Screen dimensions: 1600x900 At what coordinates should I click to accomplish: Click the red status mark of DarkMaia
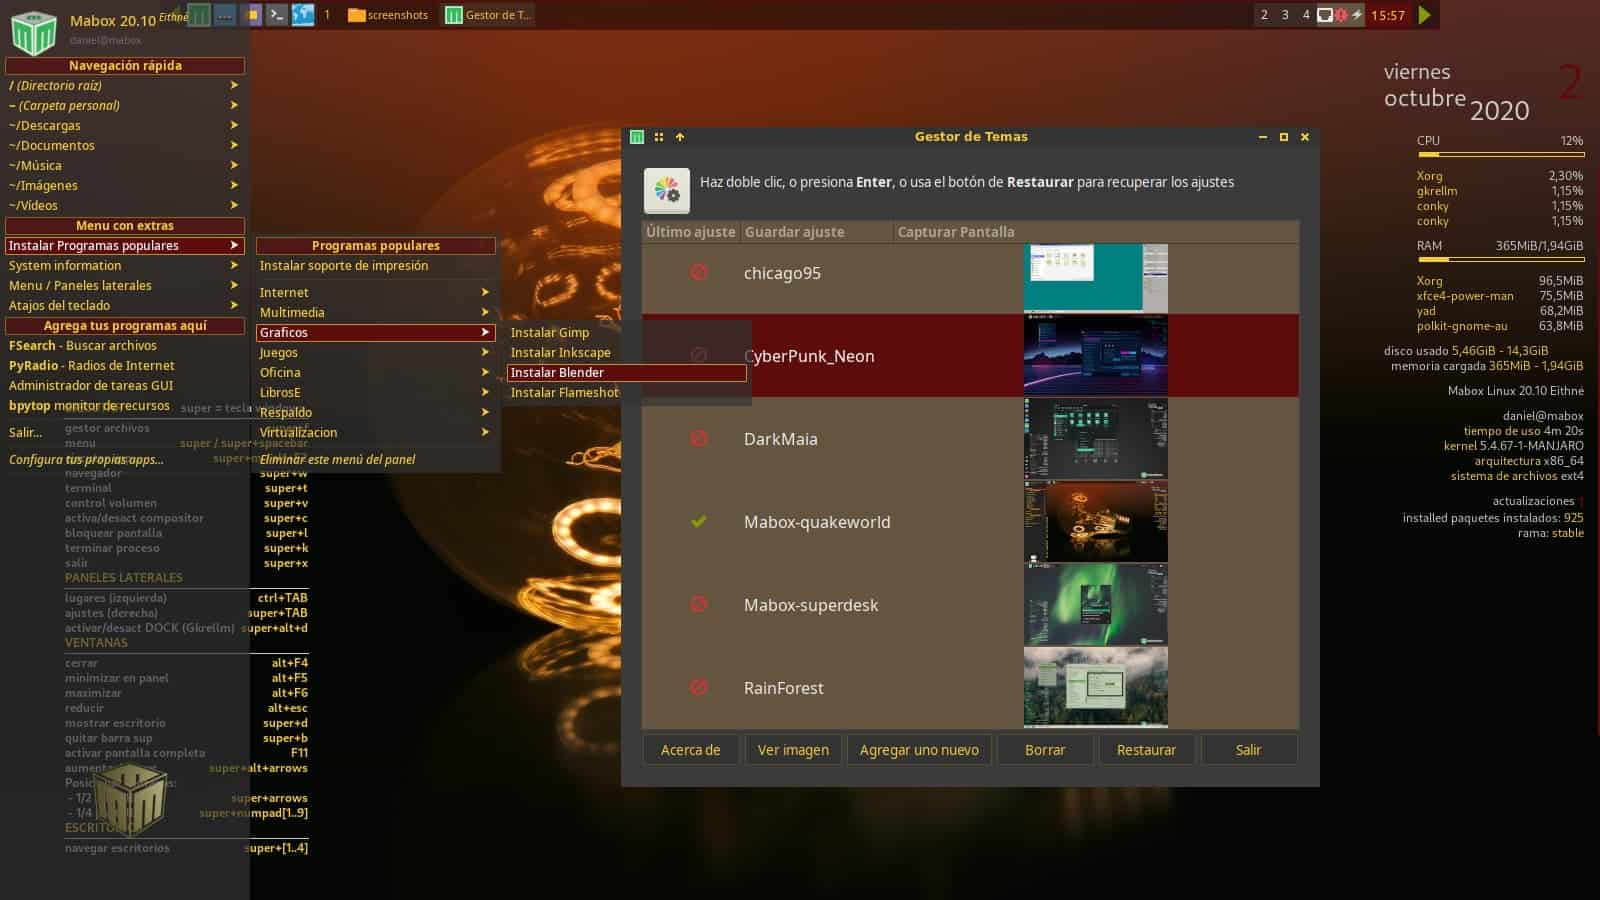pyautogui.click(x=699, y=438)
